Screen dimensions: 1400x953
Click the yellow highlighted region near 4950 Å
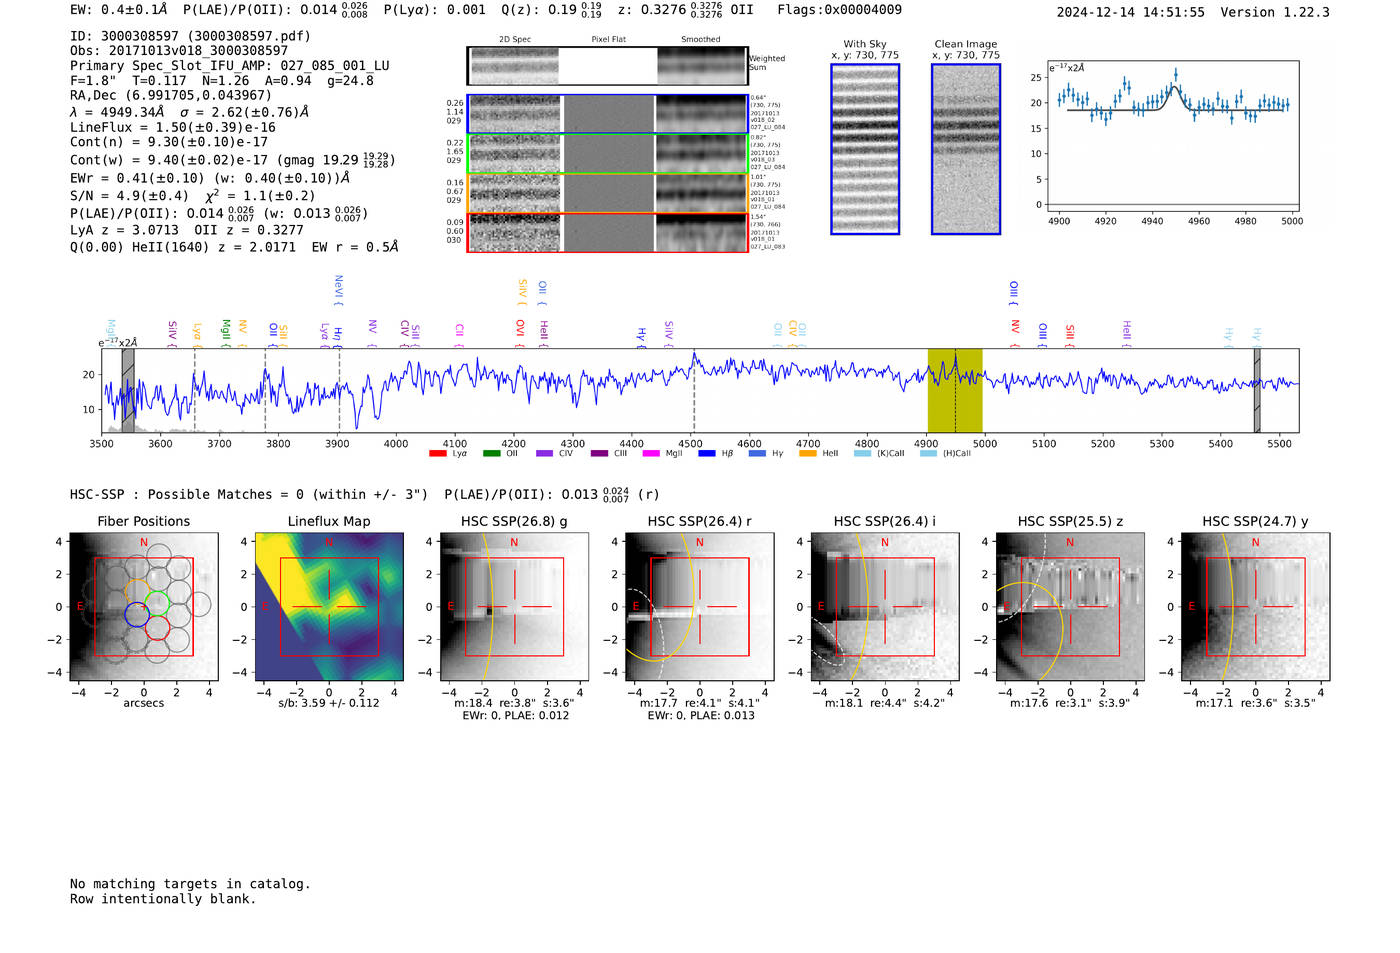(955, 390)
